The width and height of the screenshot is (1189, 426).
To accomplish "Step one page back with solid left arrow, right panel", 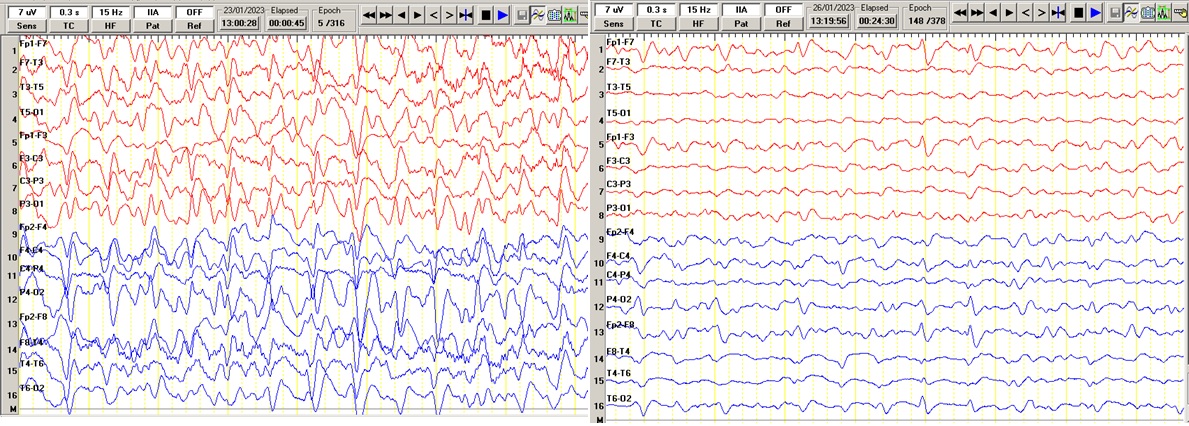I will pyautogui.click(x=993, y=14).
